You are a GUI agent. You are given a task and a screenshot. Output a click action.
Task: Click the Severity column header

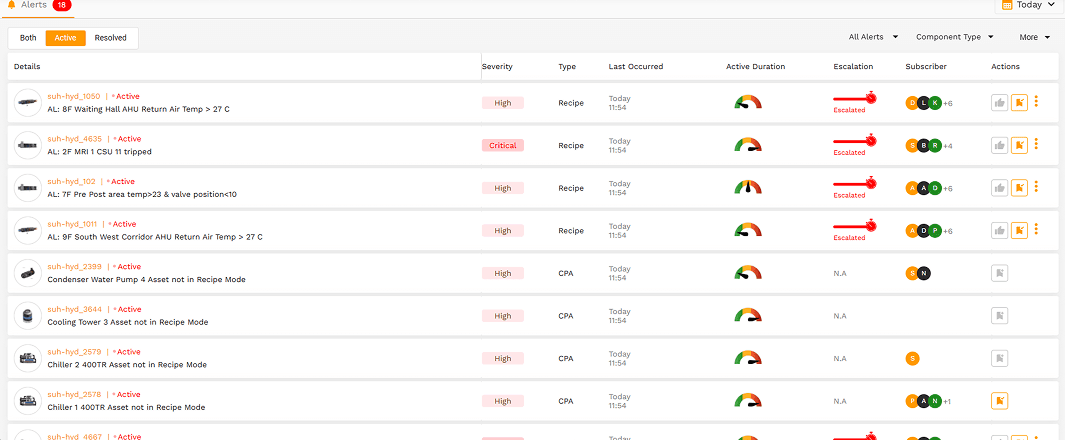point(497,67)
